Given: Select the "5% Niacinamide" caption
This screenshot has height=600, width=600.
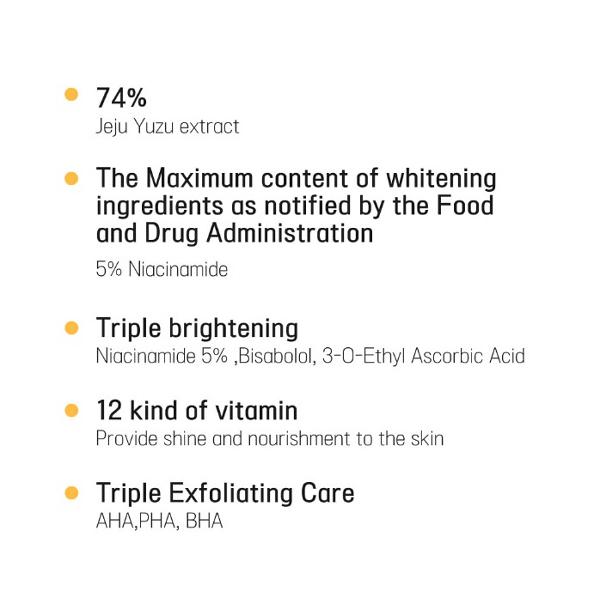Looking at the screenshot, I should [162, 270].
